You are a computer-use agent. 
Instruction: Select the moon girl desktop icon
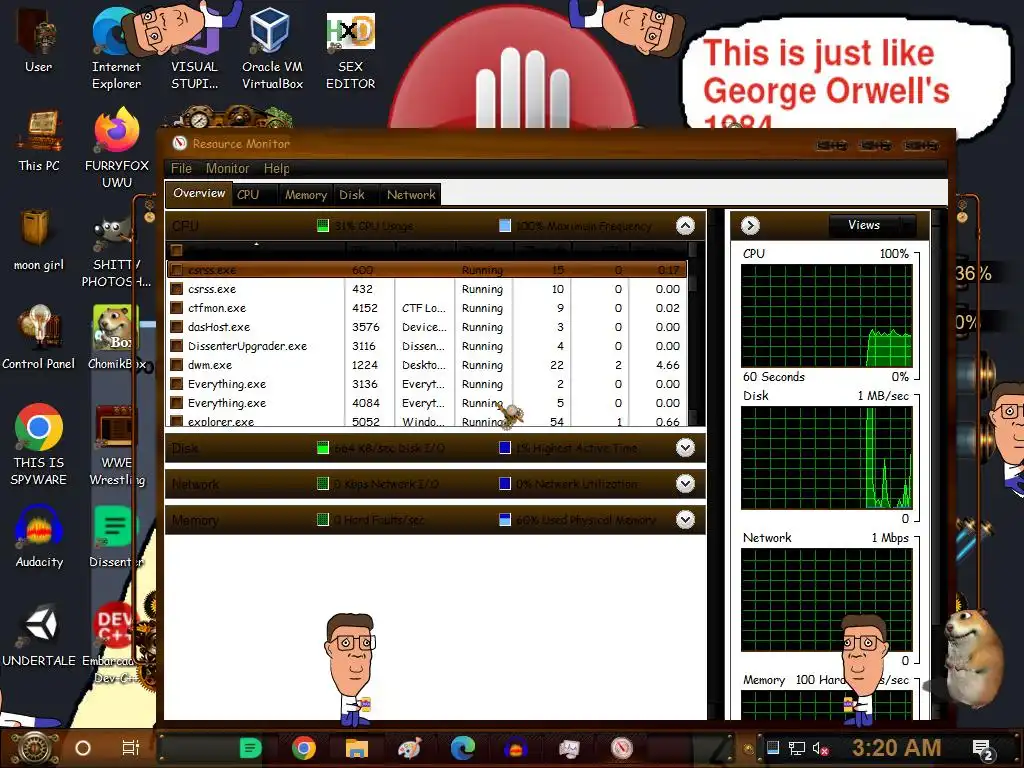coord(39,240)
